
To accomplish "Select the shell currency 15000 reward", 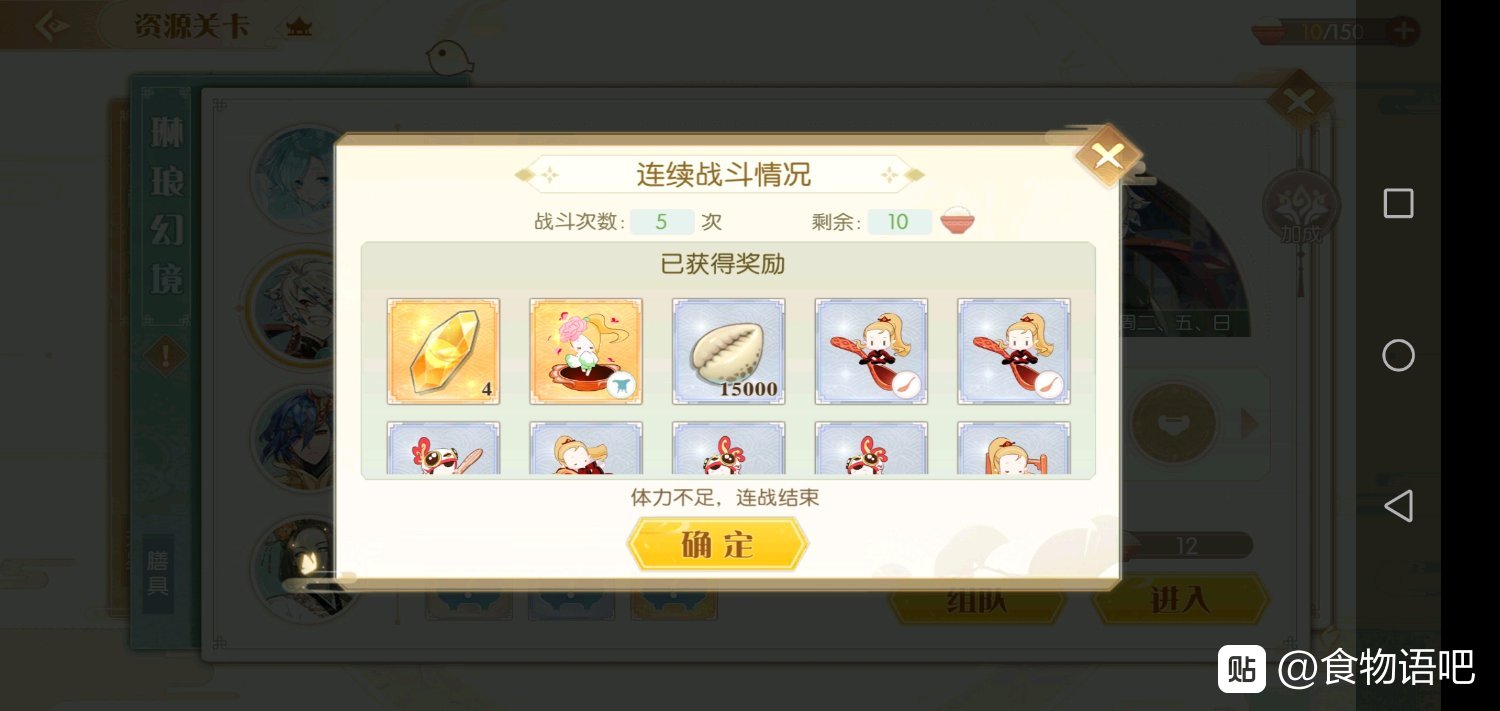I will (x=728, y=351).
